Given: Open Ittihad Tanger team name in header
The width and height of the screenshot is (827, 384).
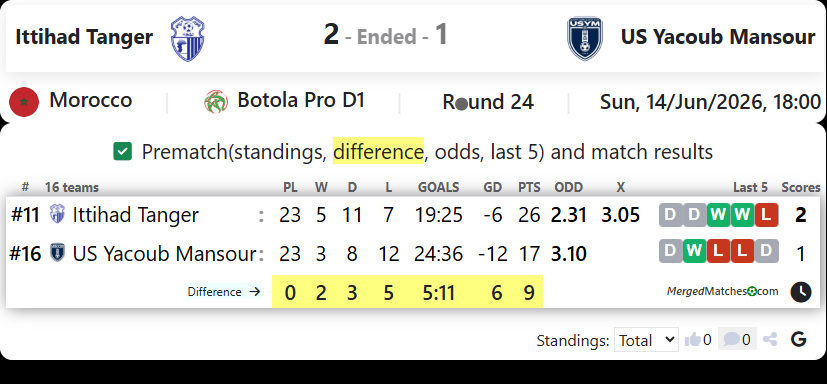Looking at the screenshot, I should (84, 37).
